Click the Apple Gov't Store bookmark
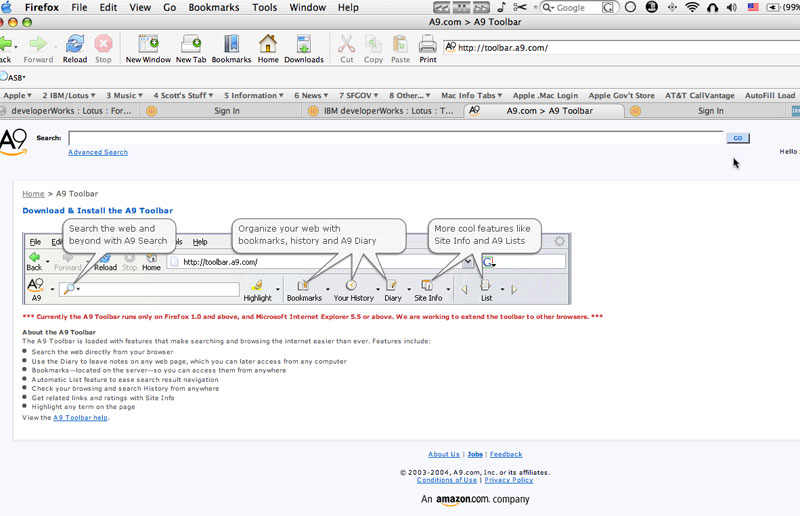 621,95
